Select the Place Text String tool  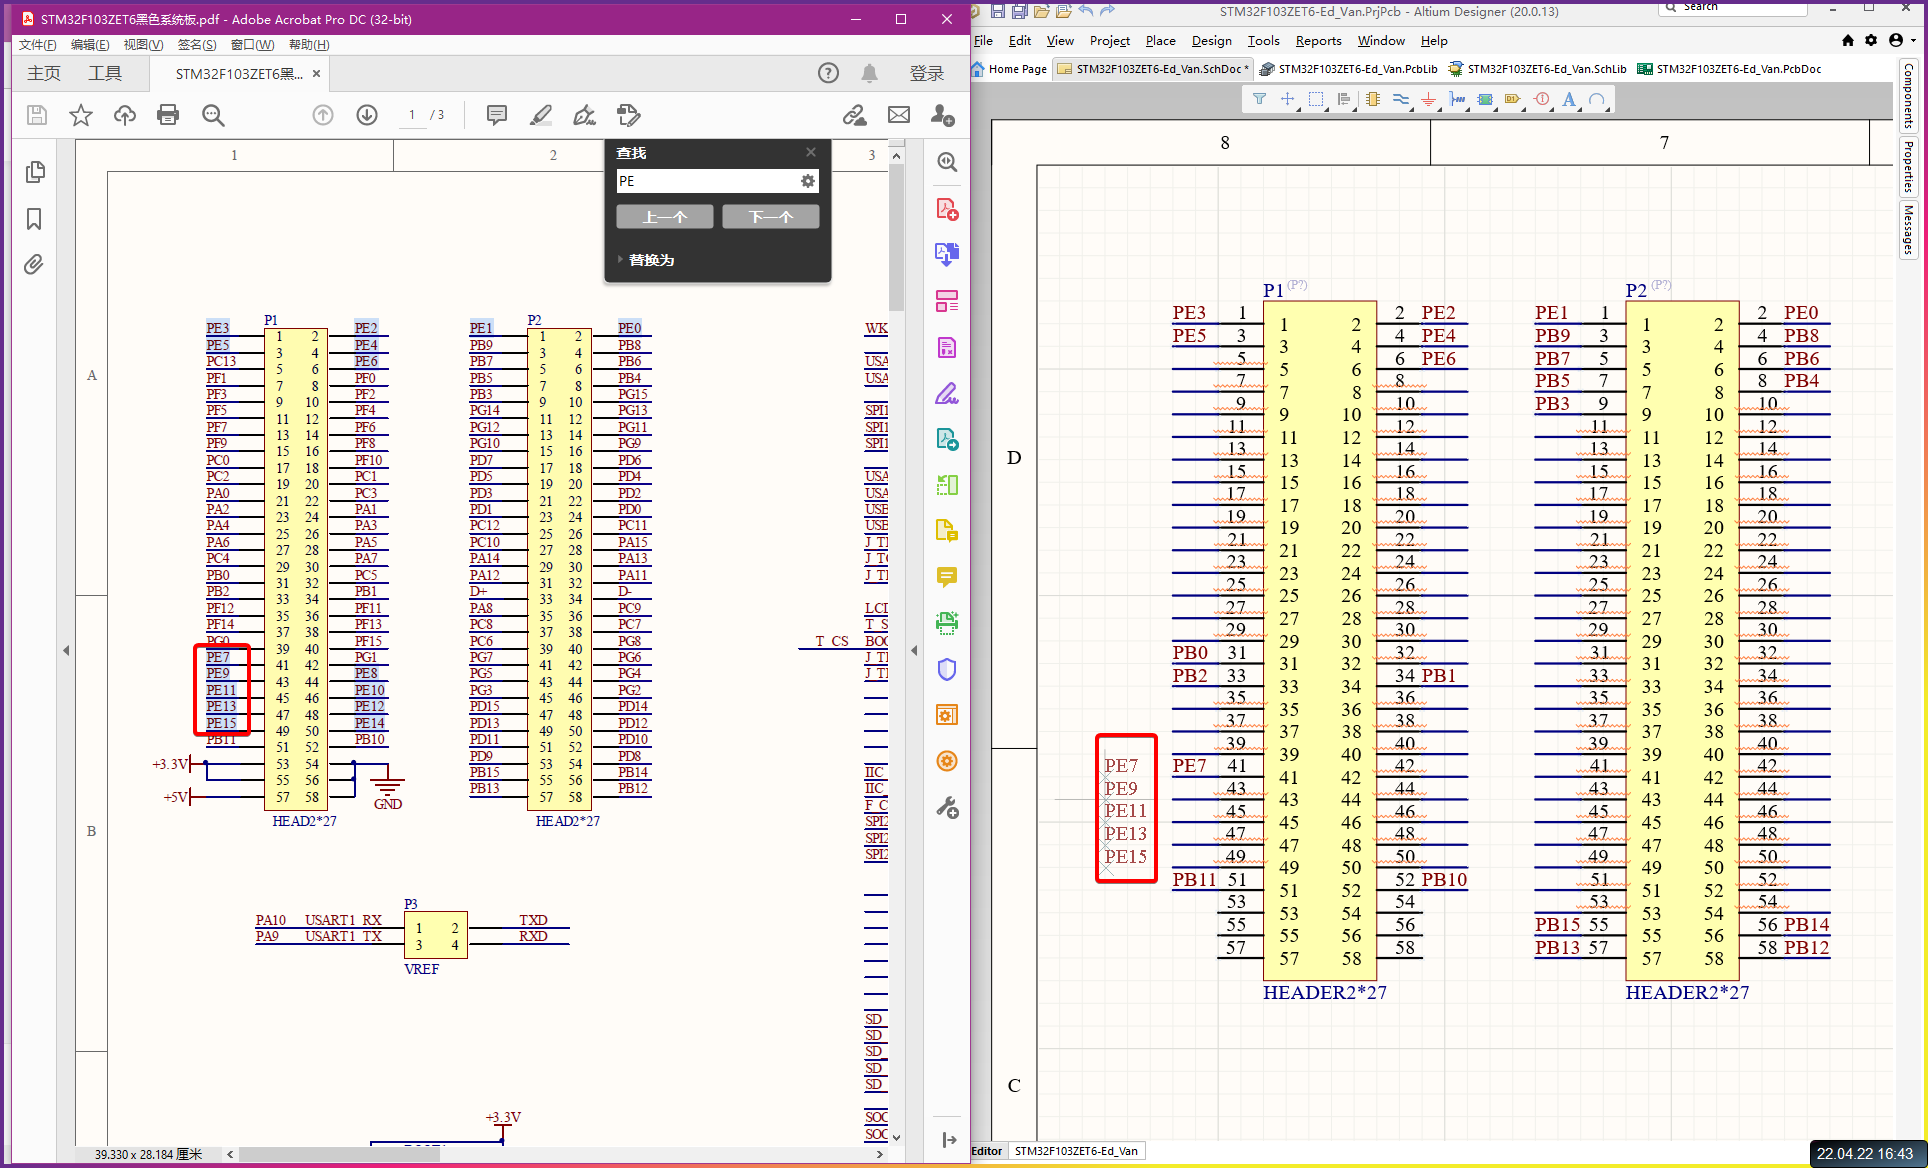(1570, 99)
